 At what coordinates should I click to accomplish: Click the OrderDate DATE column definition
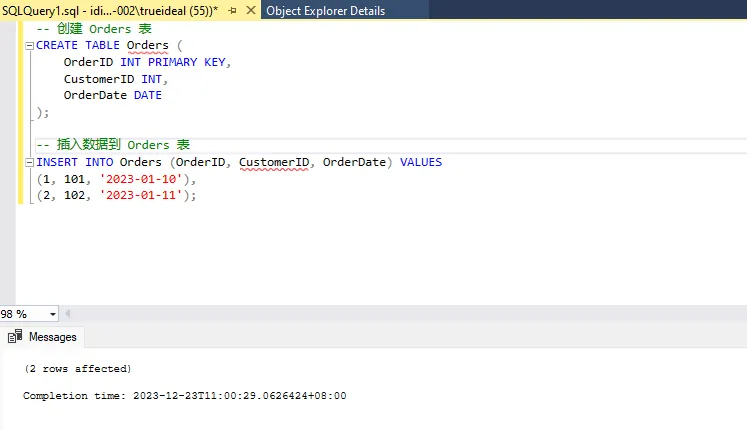113,95
